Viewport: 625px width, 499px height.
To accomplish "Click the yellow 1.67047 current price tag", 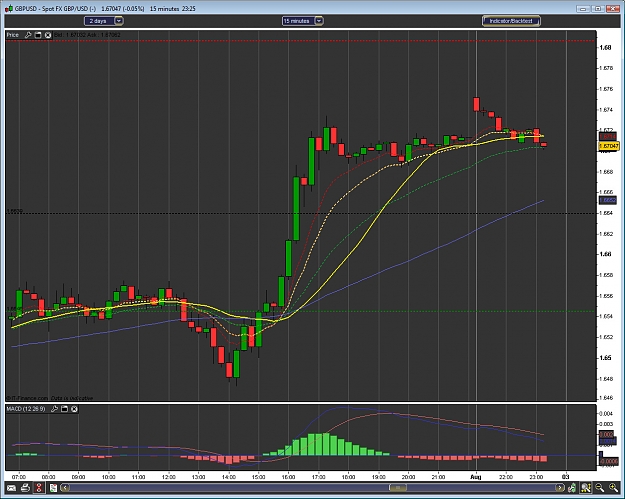I will tap(609, 146).
